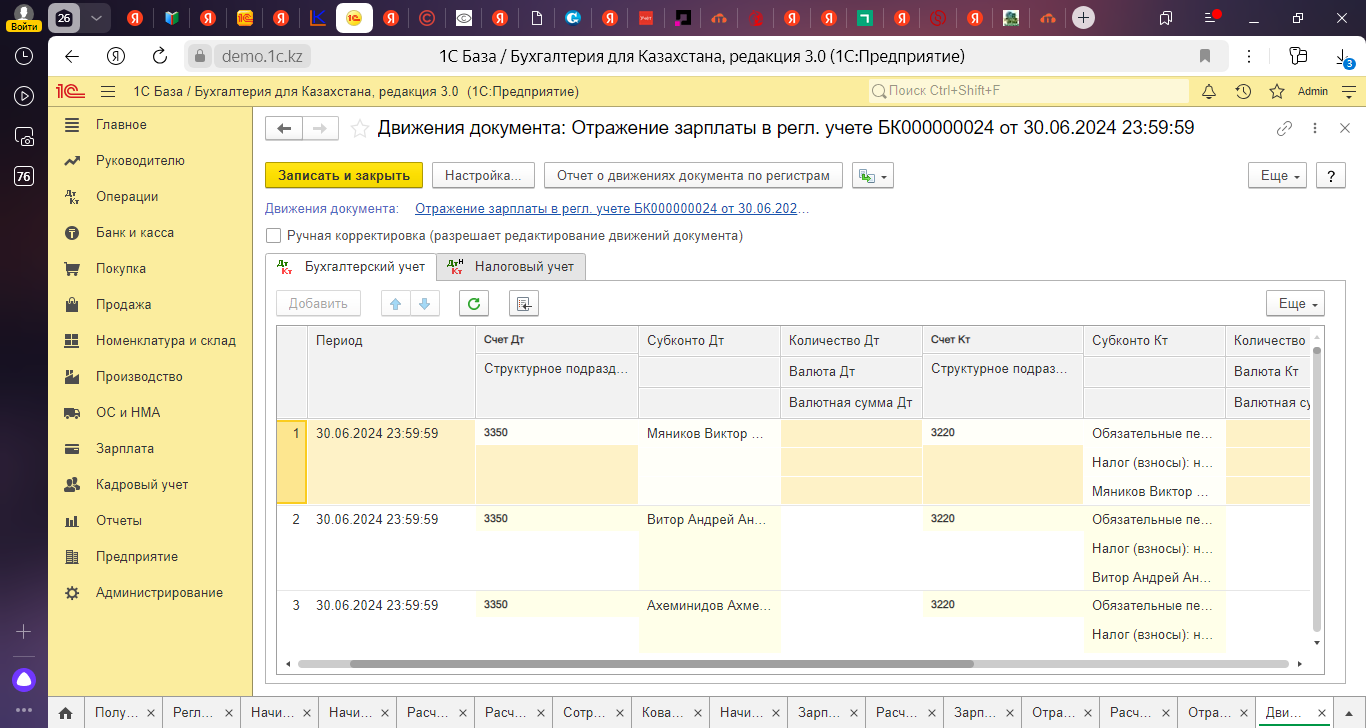
Task: Click Записать и закрыть button
Action: [344, 175]
